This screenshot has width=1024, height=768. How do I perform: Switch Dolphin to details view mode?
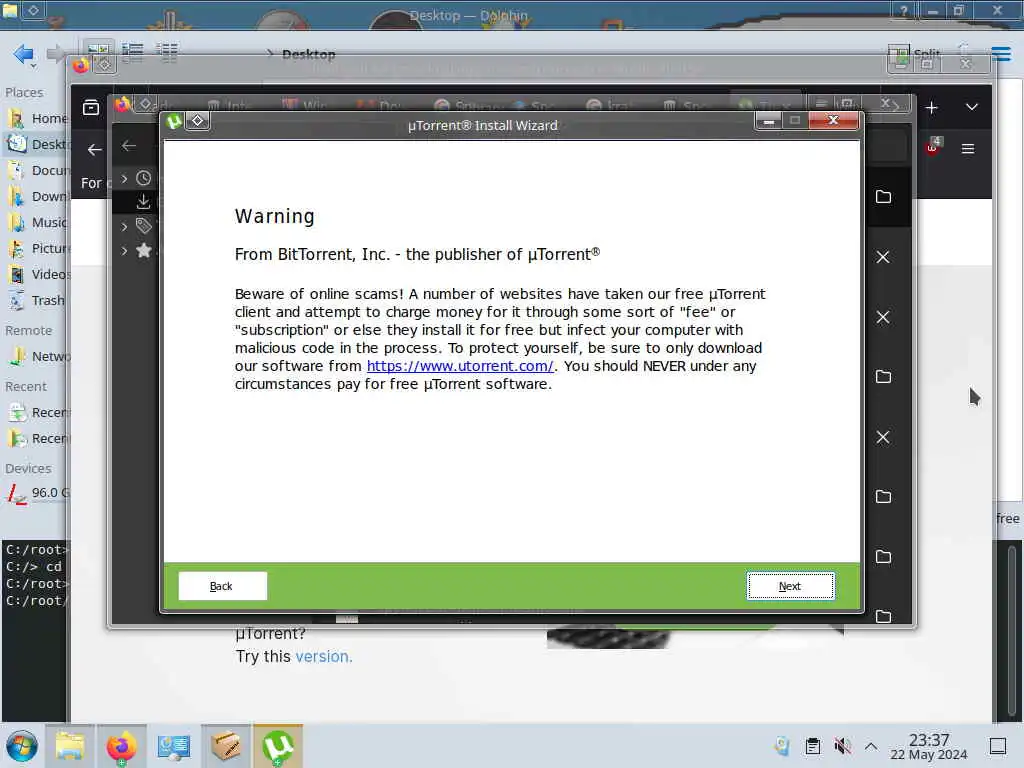point(167,52)
